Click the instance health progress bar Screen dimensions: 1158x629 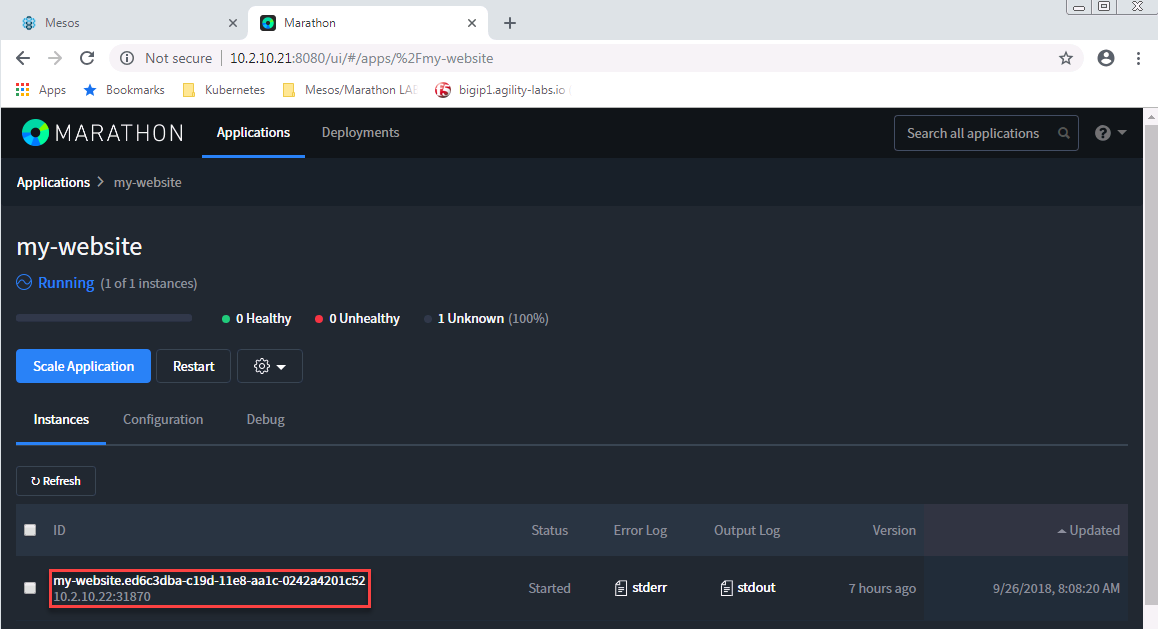pos(104,318)
